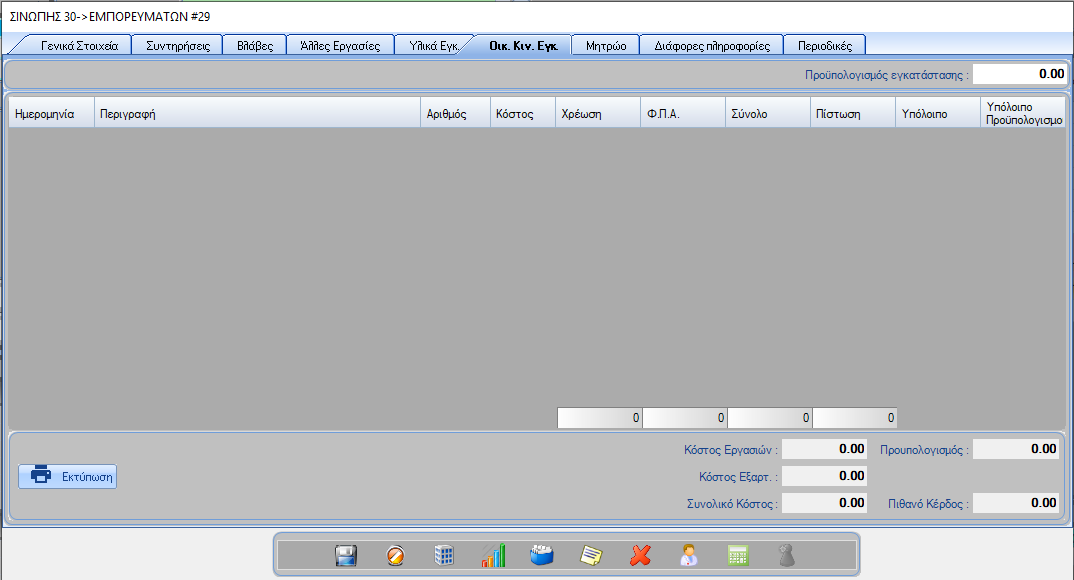
Task: Go to the Υλικά Εγκ. tab
Action: 426,46
